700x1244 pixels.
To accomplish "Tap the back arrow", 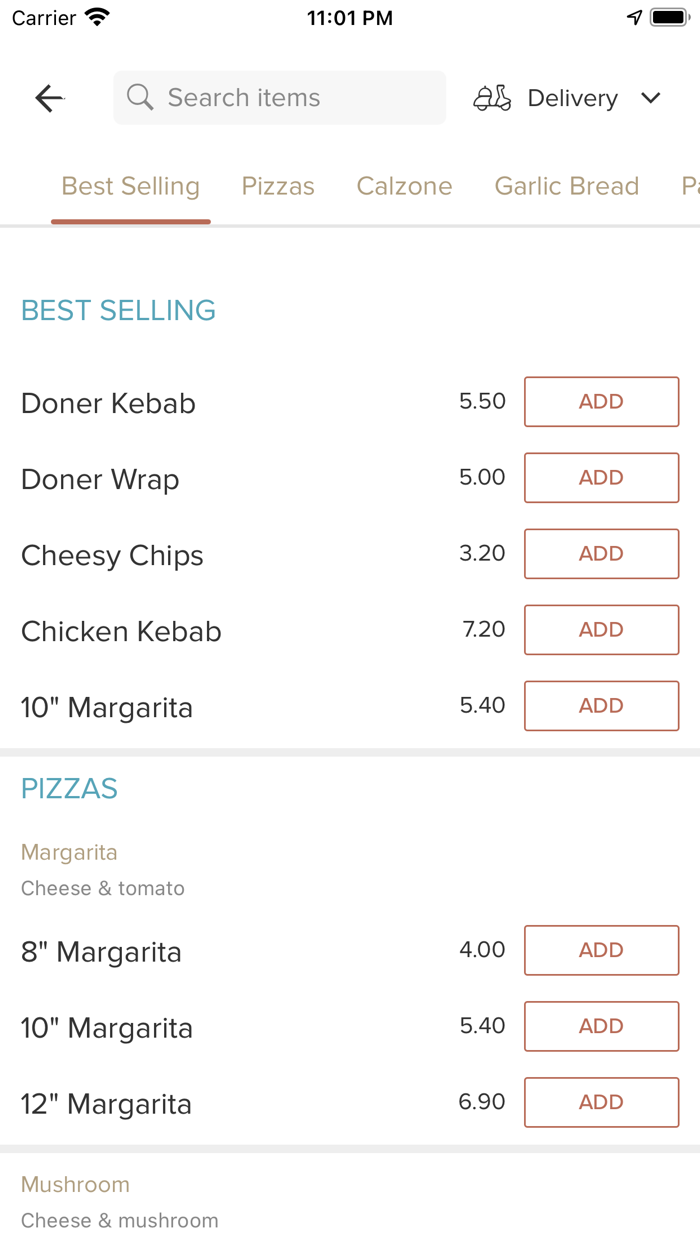I will coord(48,97).
